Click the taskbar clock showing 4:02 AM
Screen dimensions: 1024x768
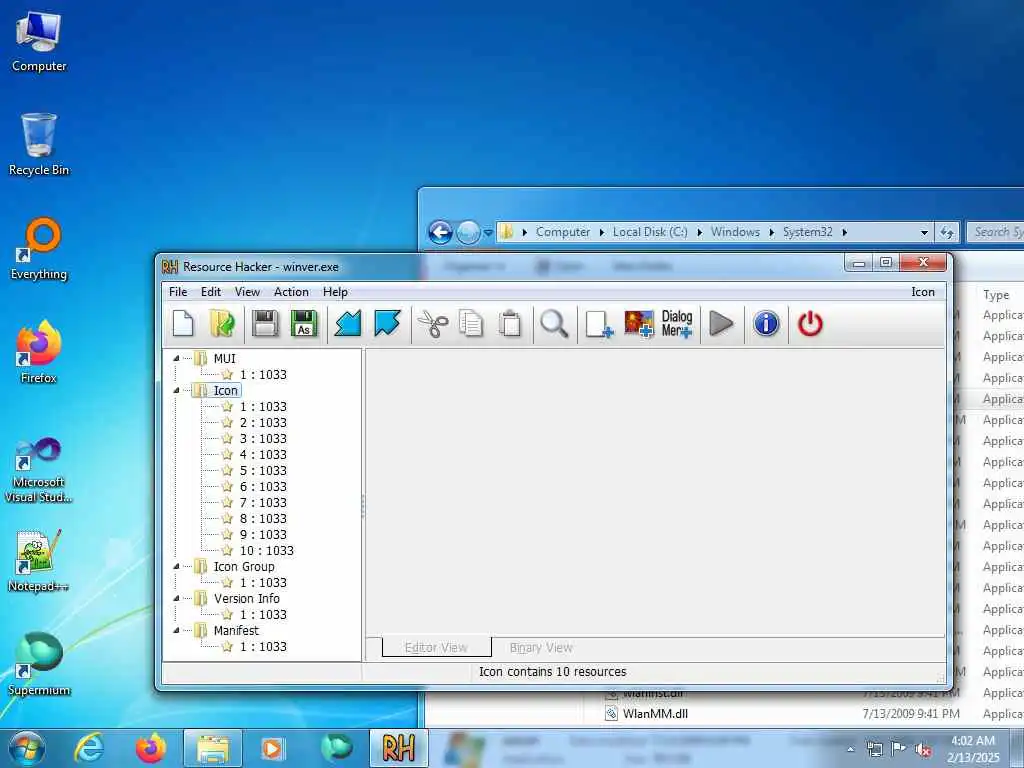coord(974,749)
